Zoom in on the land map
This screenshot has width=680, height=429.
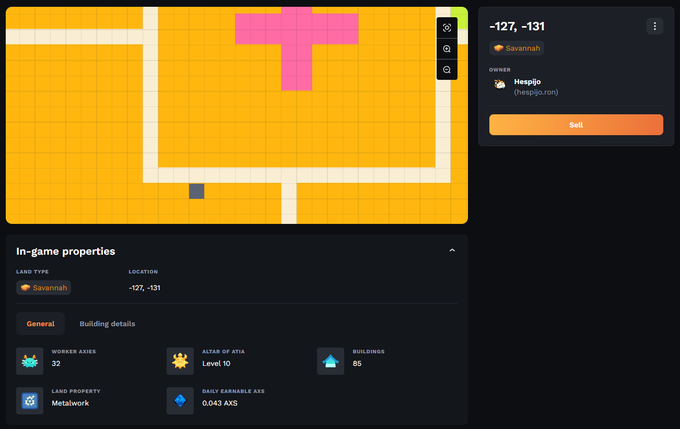pyautogui.click(x=447, y=49)
